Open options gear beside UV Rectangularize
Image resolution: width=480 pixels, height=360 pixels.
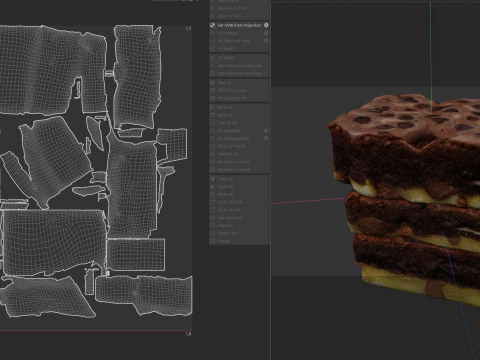point(266,138)
